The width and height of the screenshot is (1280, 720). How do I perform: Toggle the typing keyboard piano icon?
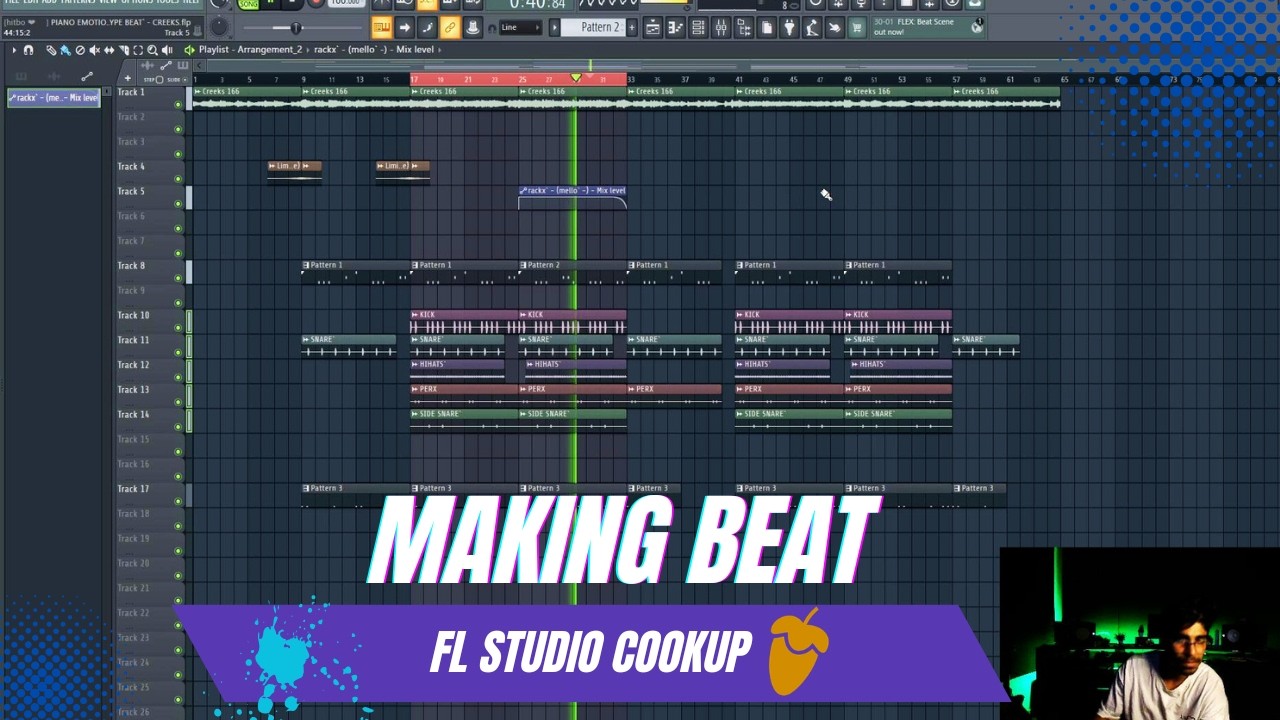tap(382, 27)
